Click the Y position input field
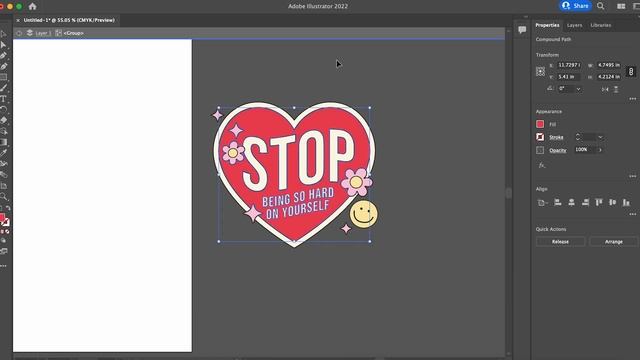The width and height of the screenshot is (640, 360). pyautogui.click(x=569, y=76)
